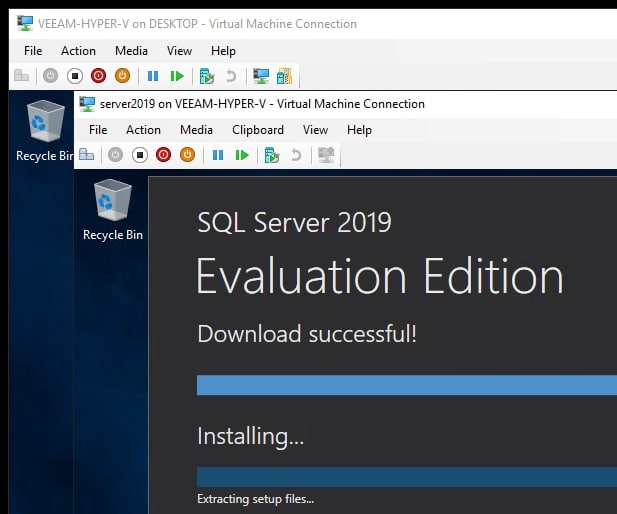Click orange Save icon in server2019 toolbar
The width and height of the screenshot is (617, 514).
tap(187, 155)
